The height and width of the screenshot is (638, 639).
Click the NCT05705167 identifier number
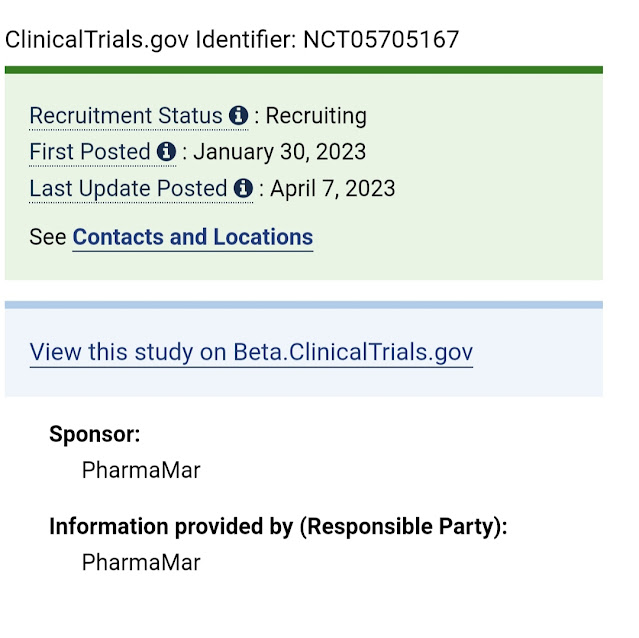pyautogui.click(x=381, y=40)
